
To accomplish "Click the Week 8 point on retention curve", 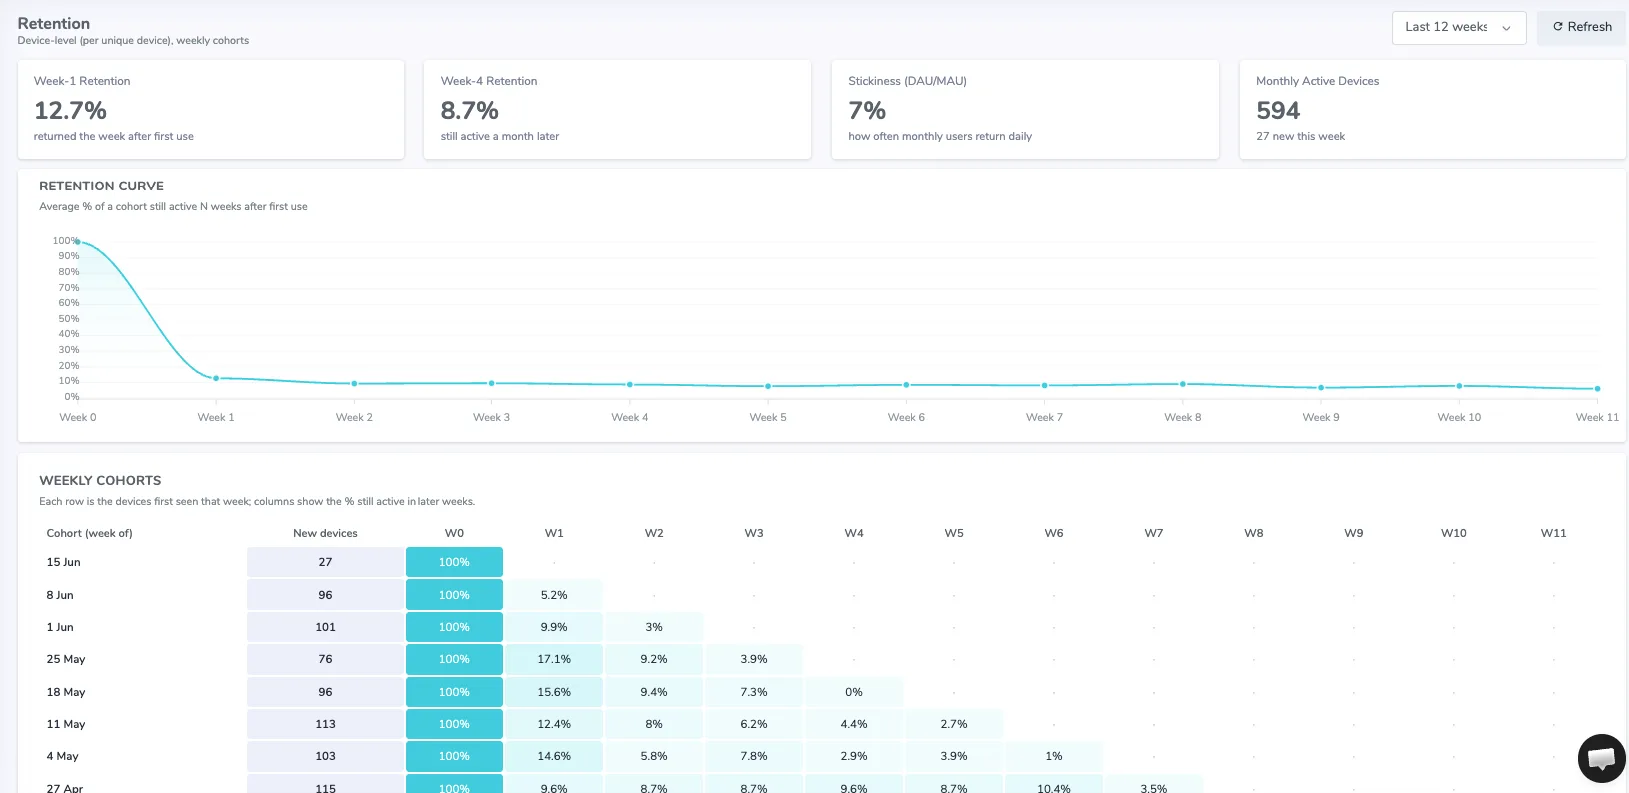I will [1183, 384].
